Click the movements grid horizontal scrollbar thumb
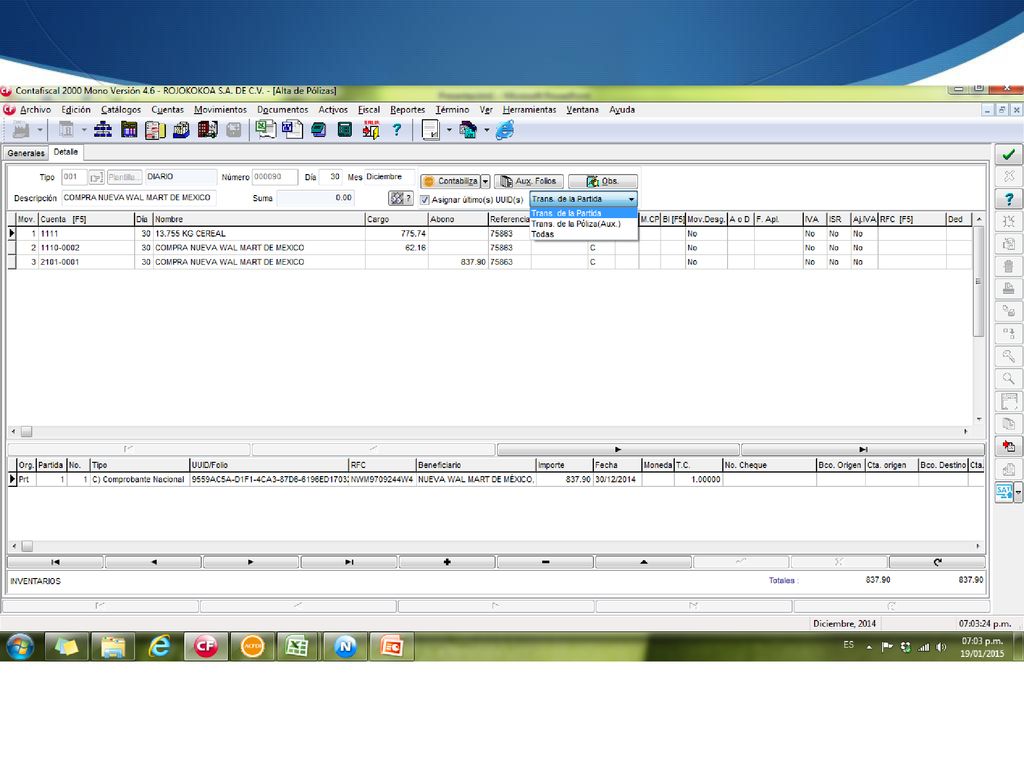This screenshot has height=768, width=1024. pos(26,432)
